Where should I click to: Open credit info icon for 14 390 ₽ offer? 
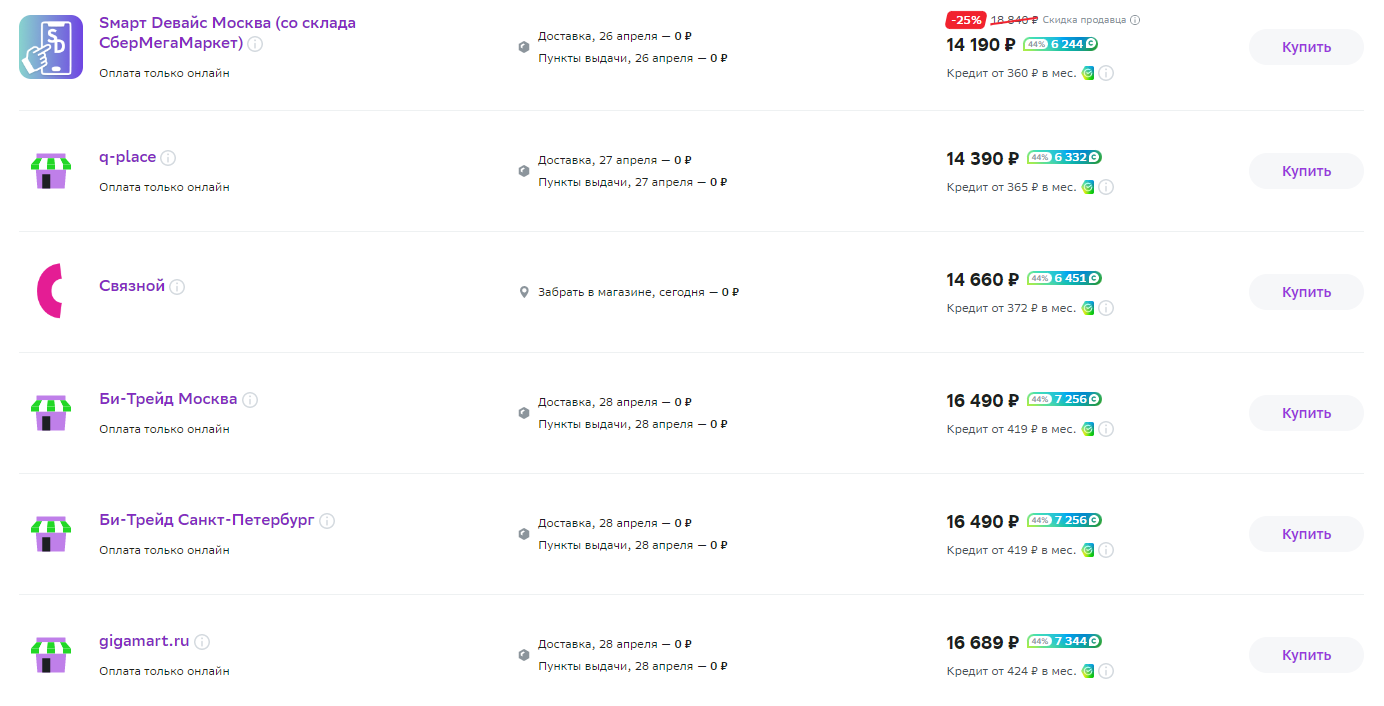point(1106,187)
